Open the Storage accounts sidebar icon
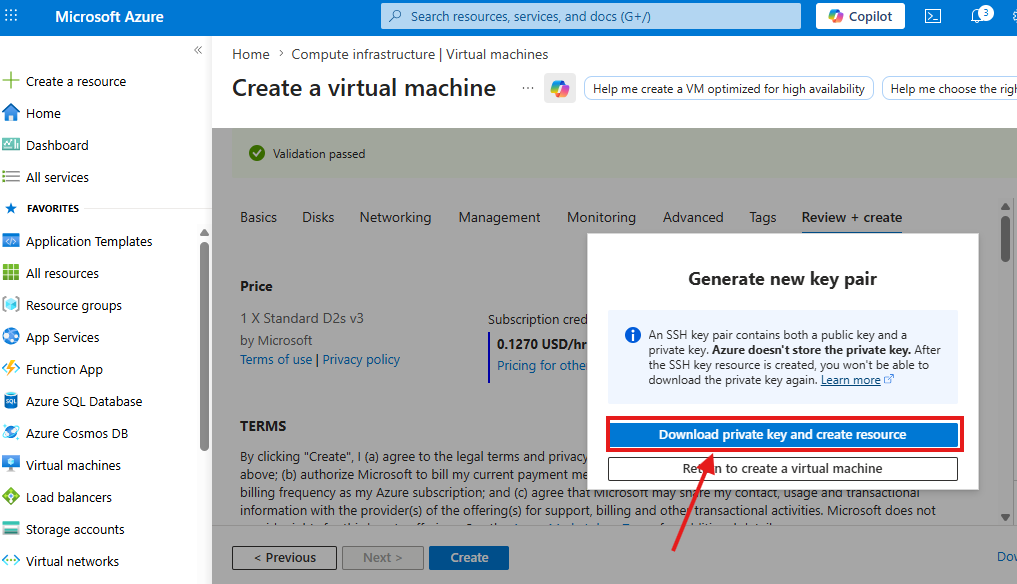 11,529
